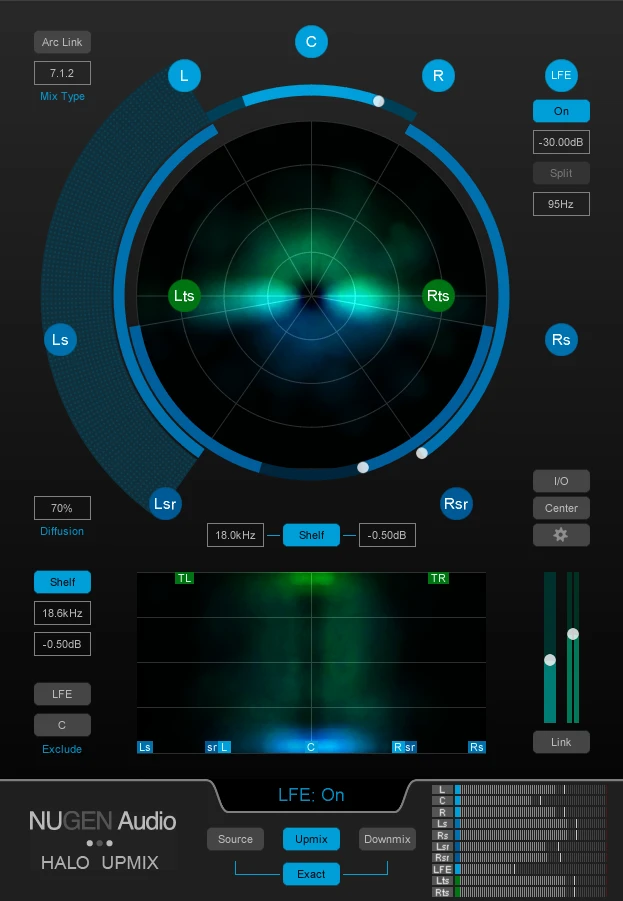Click the Rs right surround node
The image size is (623, 901).
tap(561, 340)
